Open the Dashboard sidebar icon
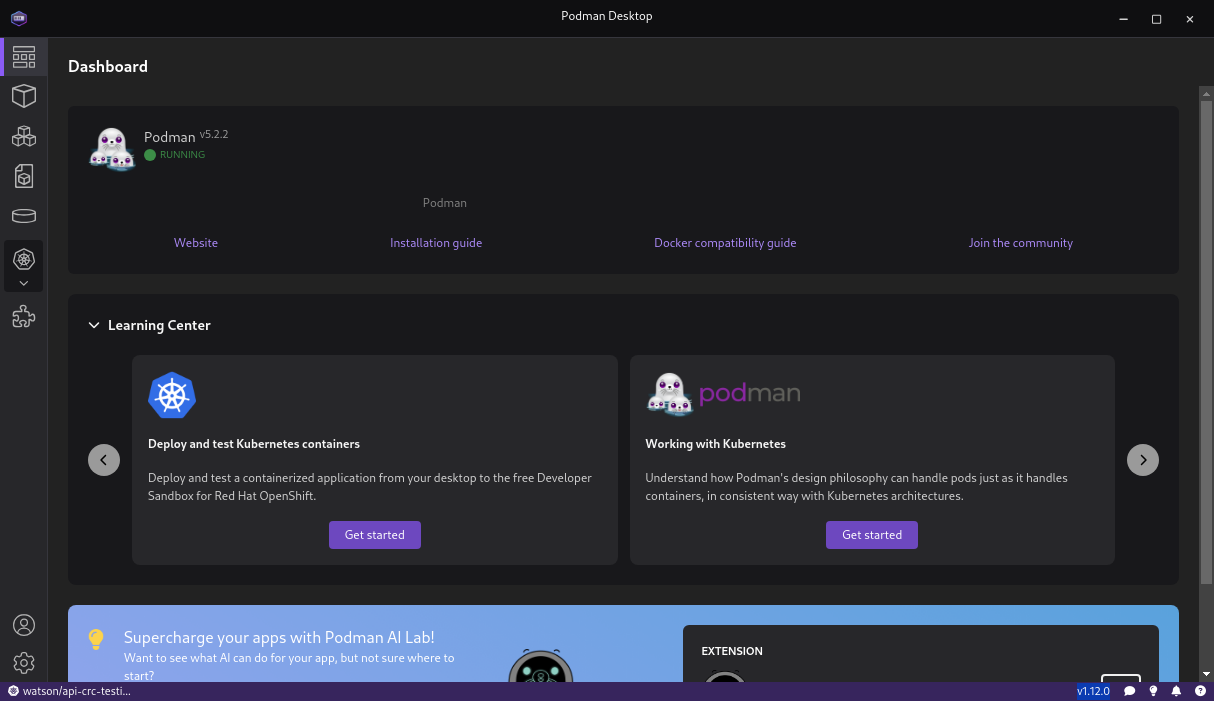The height and width of the screenshot is (701, 1214). 24,57
